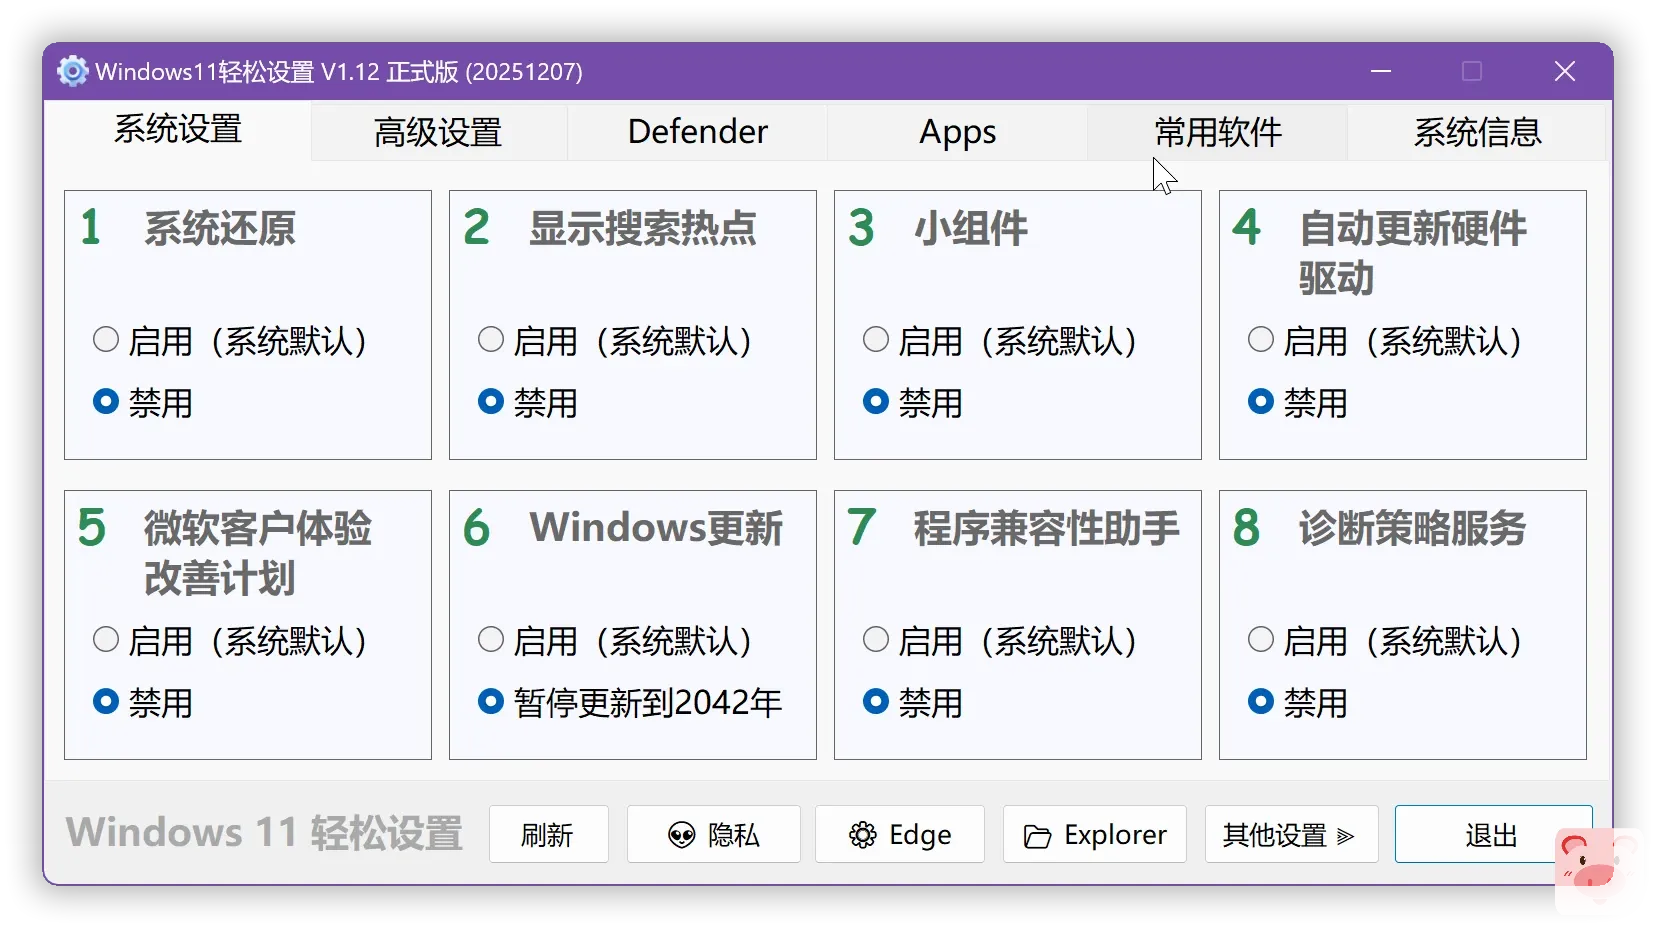Enable 诊断策略服务 system default option
The image size is (1656, 928).
tap(1261, 640)
